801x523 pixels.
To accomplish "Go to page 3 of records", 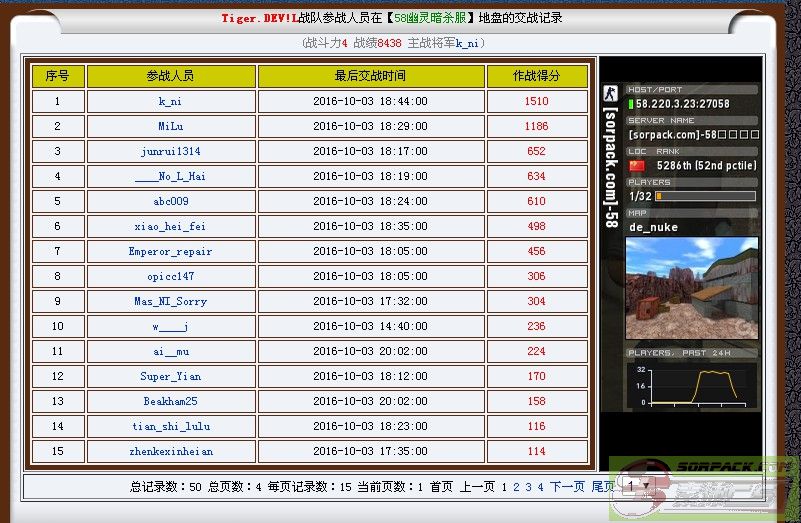I will coord(528,487).
